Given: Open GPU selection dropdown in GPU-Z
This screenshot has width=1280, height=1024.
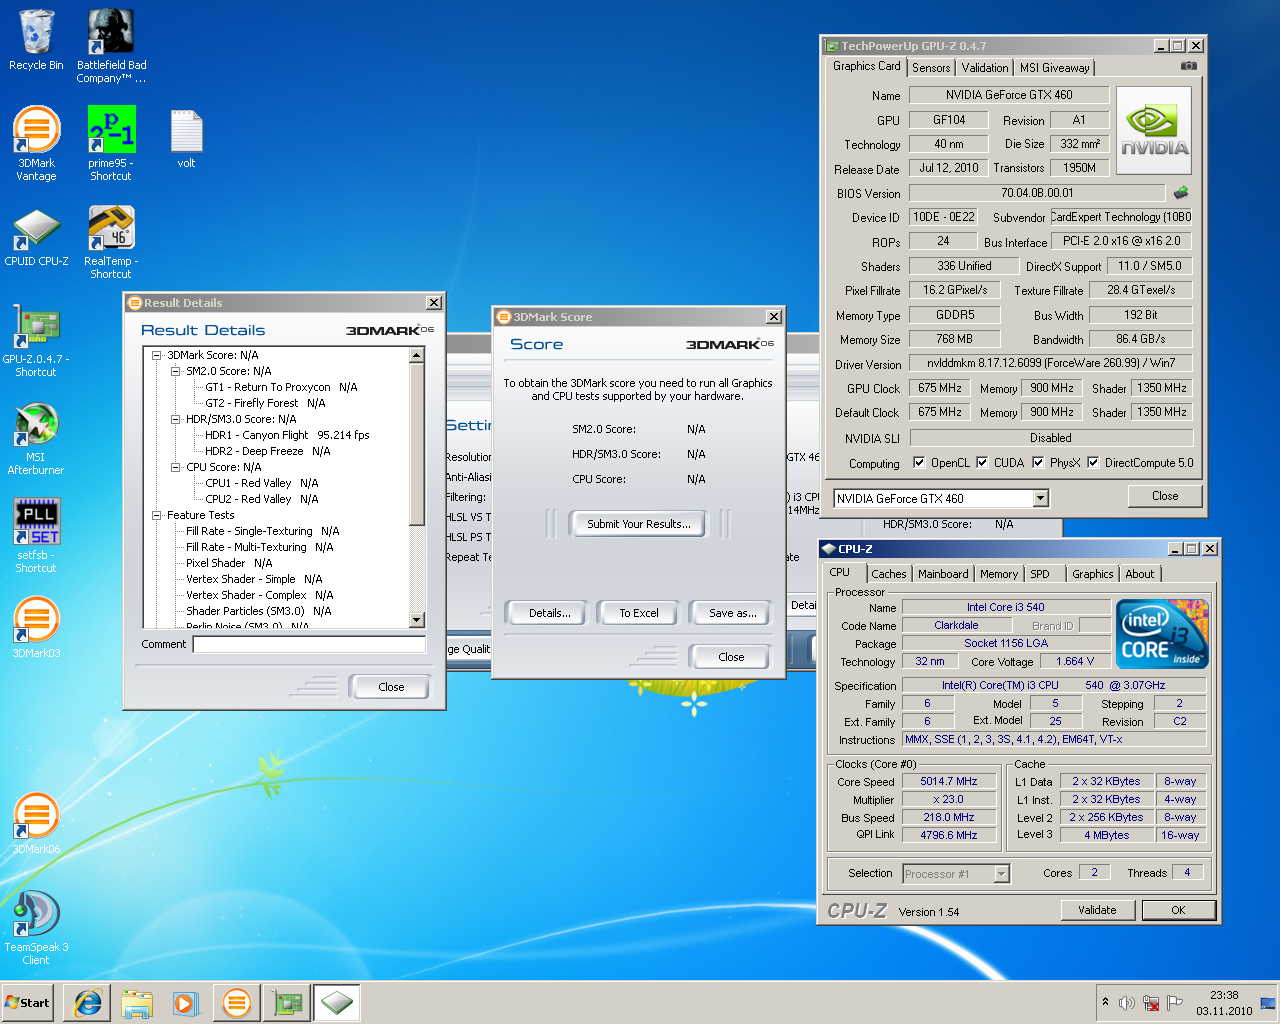Looking at the screenshot, I should [1040, 498].
